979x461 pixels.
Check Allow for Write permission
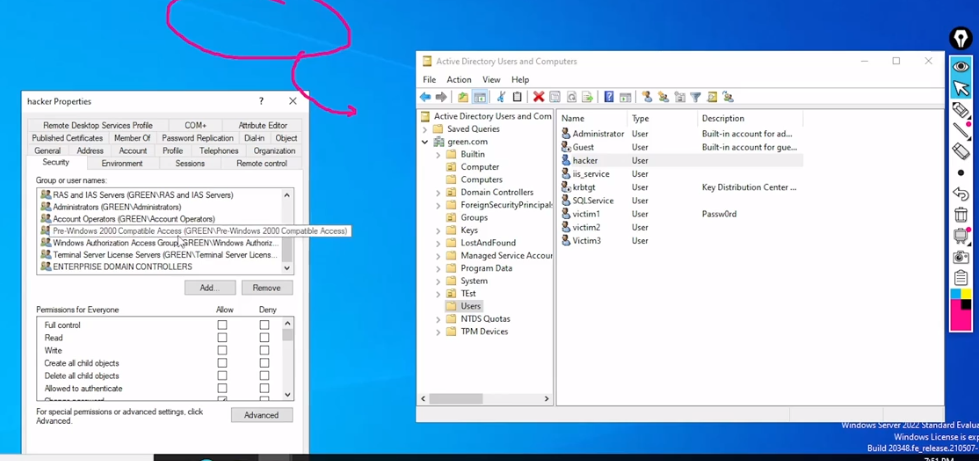coord(222,350)
